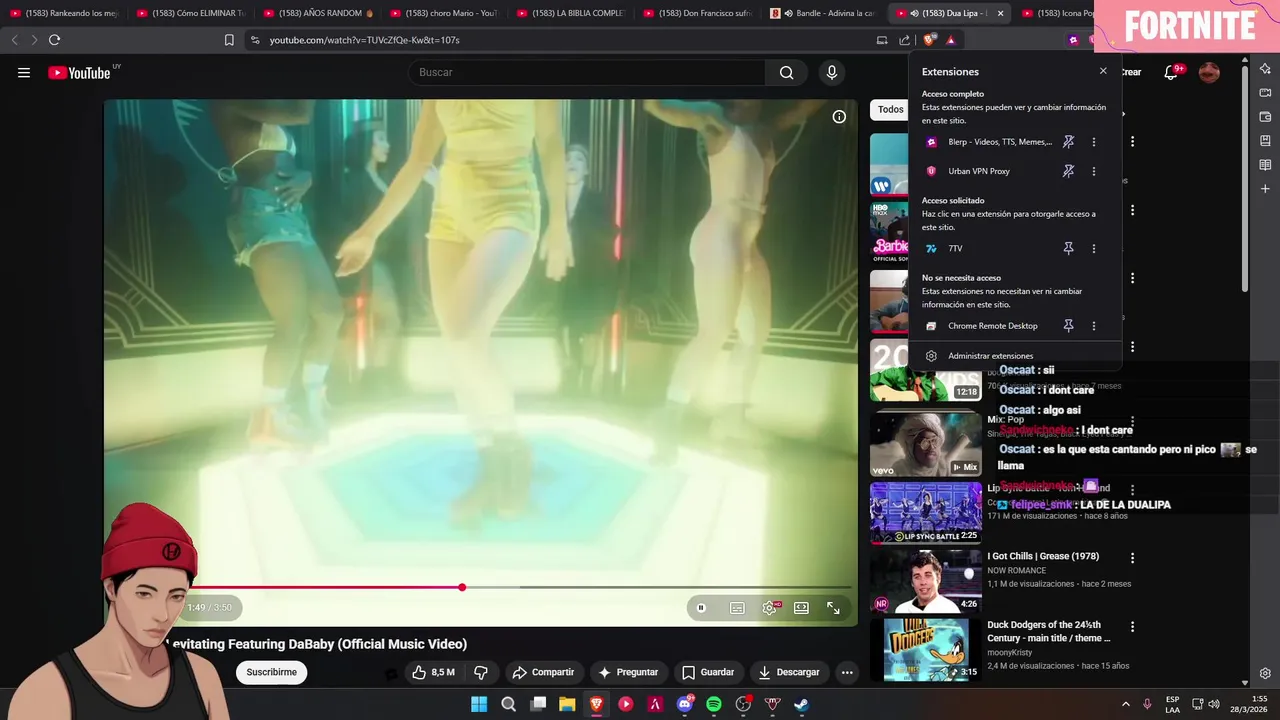Open Brave Shields lion icon
This screenshot has width=1280, height=720.
pyautogui.click(x=929, y=40)
